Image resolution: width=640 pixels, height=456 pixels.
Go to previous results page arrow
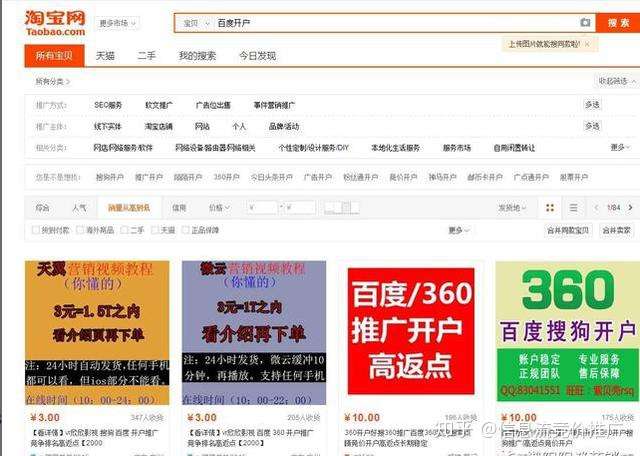tap(596, 208)
